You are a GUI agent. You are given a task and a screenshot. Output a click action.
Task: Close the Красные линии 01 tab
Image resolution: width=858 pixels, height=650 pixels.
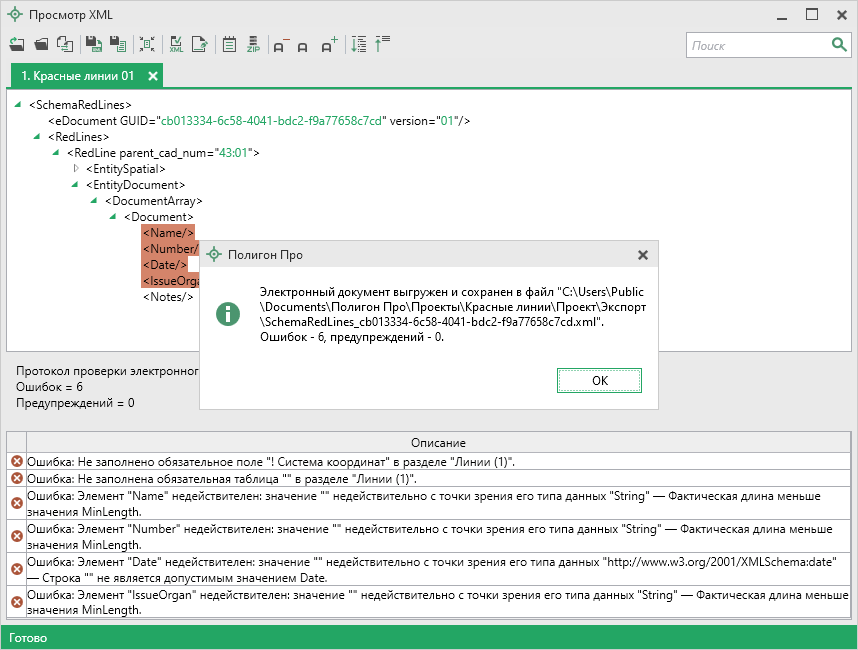pyautogui.click(x=153, y=76)
